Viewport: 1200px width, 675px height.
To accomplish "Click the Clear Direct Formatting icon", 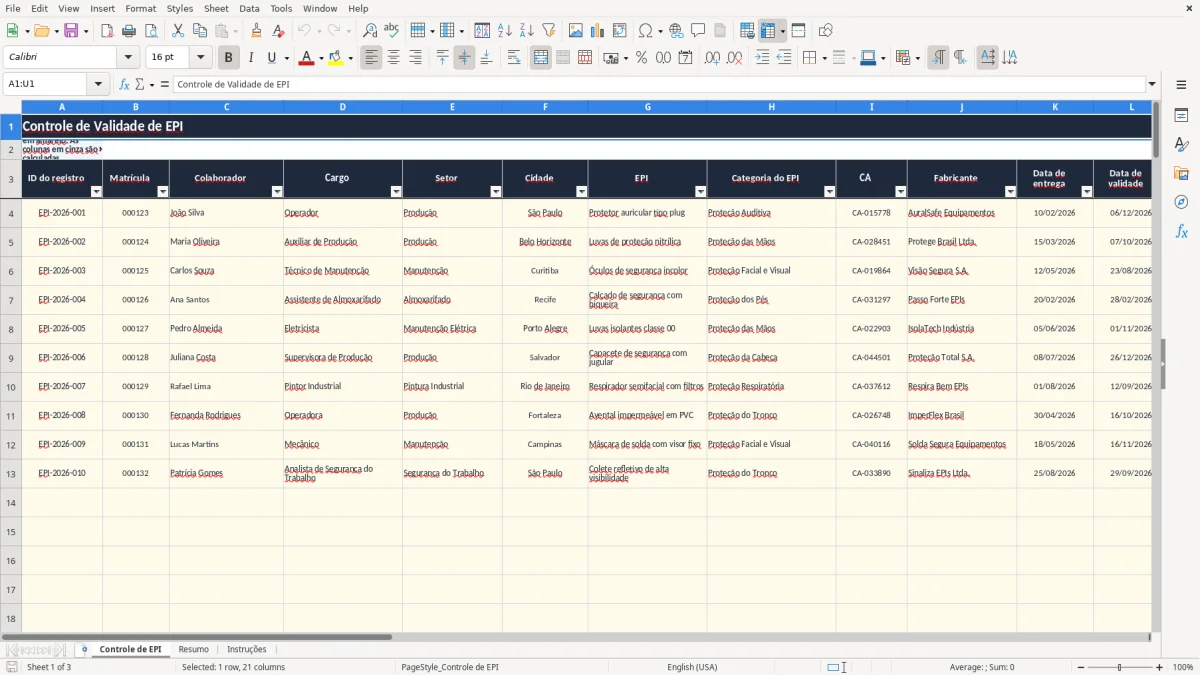I will (x=278, y=31).
